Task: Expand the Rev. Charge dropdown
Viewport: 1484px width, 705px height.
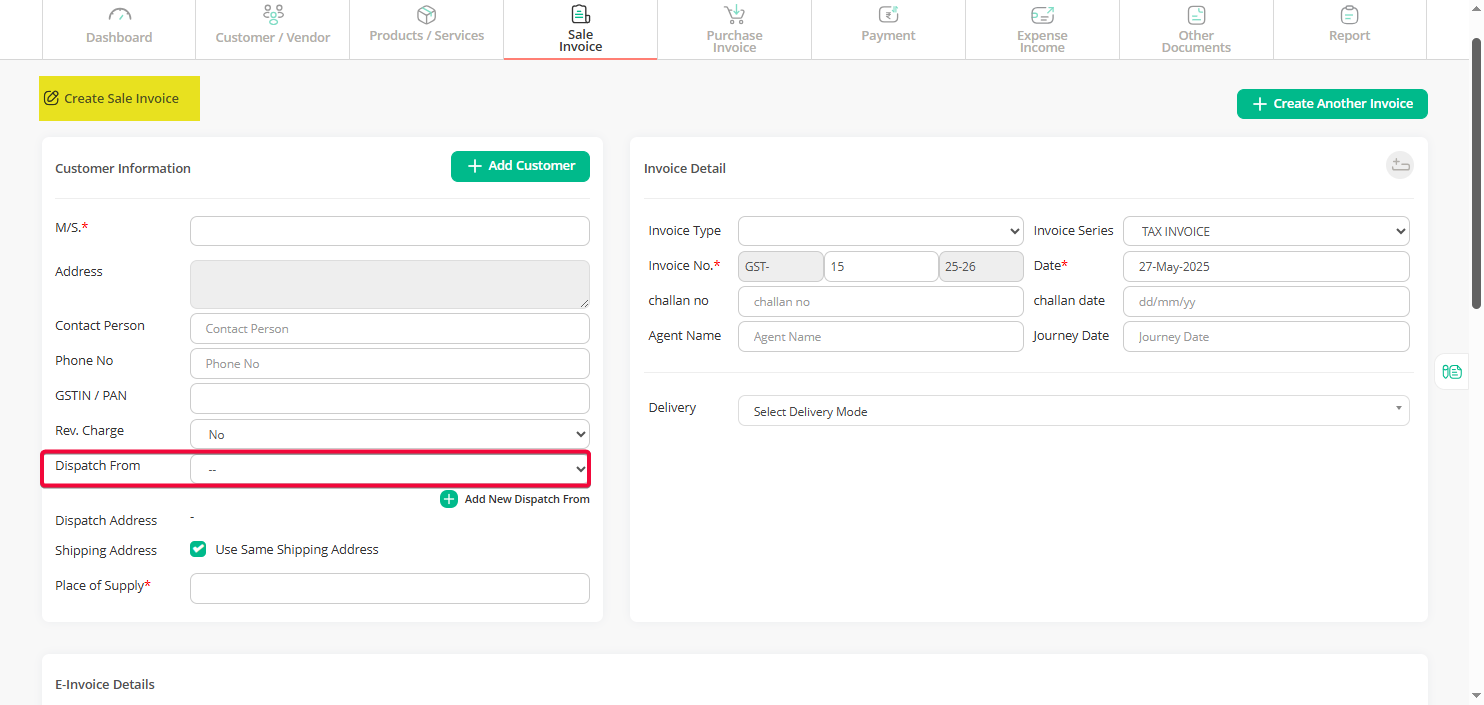Action: click(x=389, y=434)
